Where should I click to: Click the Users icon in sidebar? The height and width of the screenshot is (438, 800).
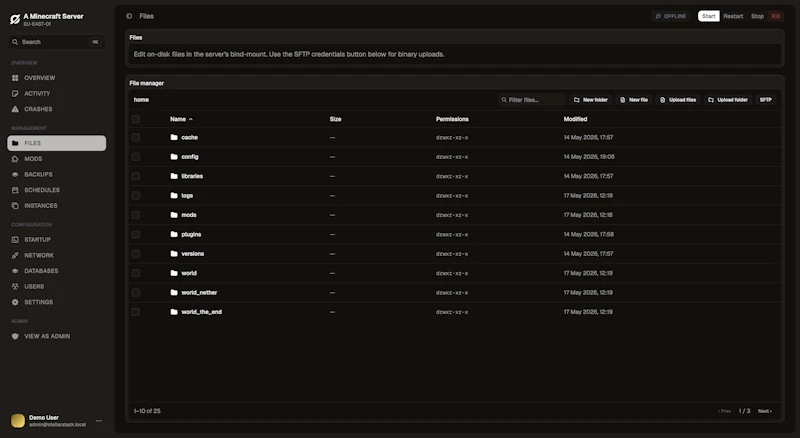[15, 286]
